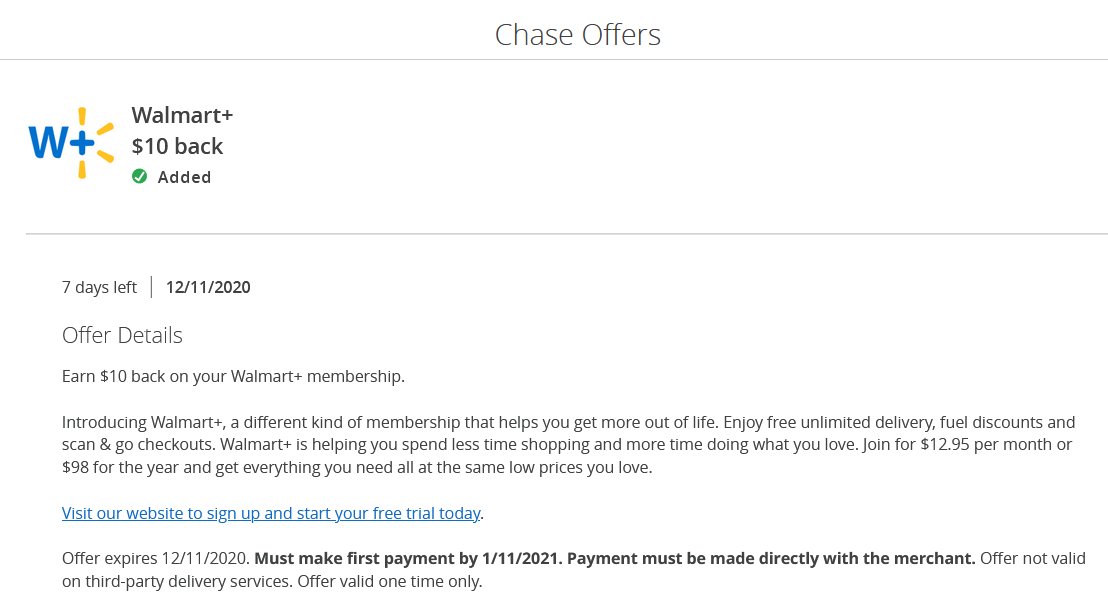This screenshot has height=610, width=1108.
Task: Click the Offer expires 12/11/2020 sentence
Action: point(156,558)
